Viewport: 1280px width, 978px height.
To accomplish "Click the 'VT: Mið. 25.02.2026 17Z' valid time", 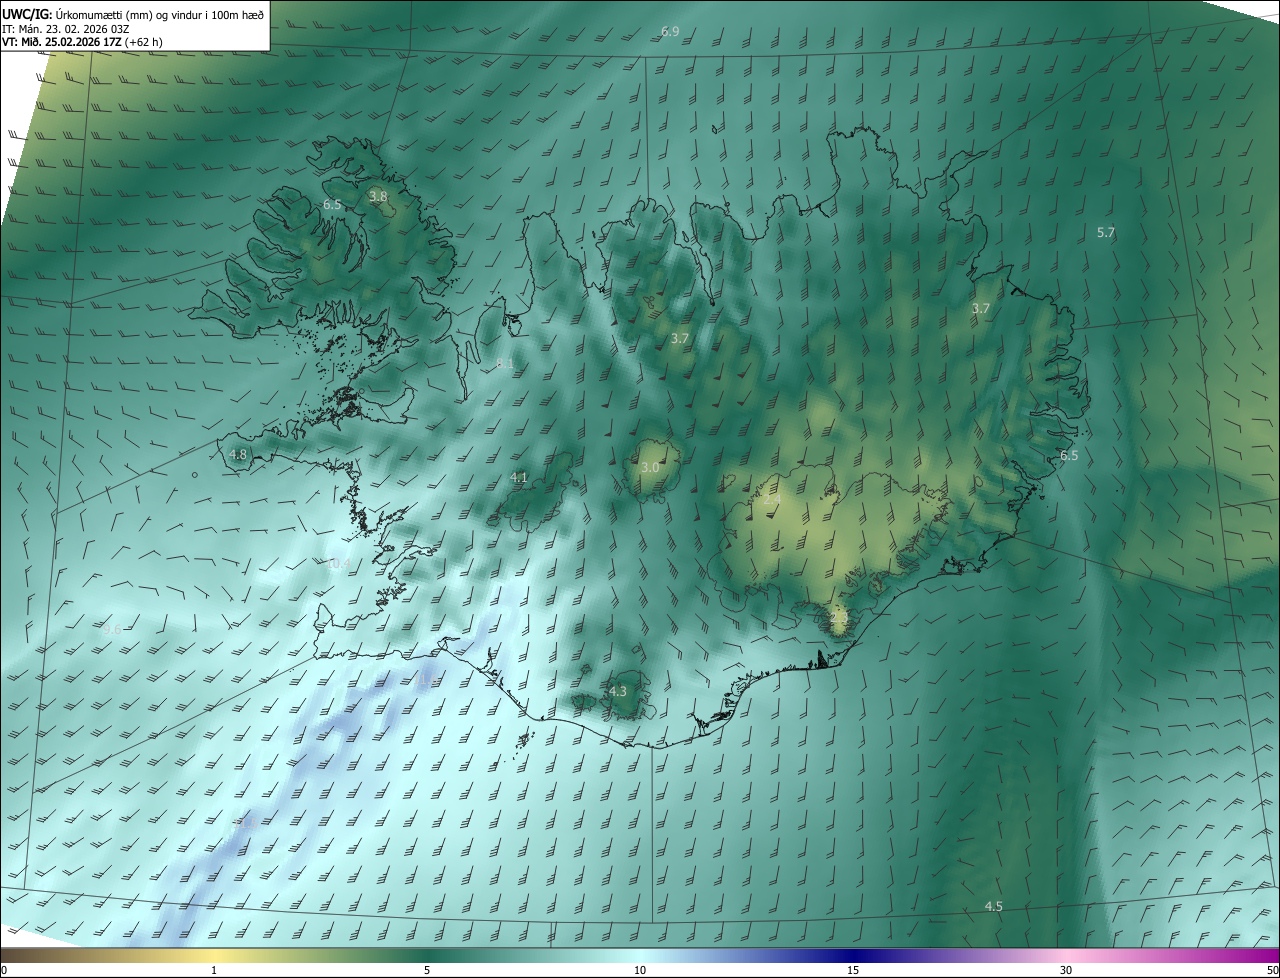I will click(62, 42).
